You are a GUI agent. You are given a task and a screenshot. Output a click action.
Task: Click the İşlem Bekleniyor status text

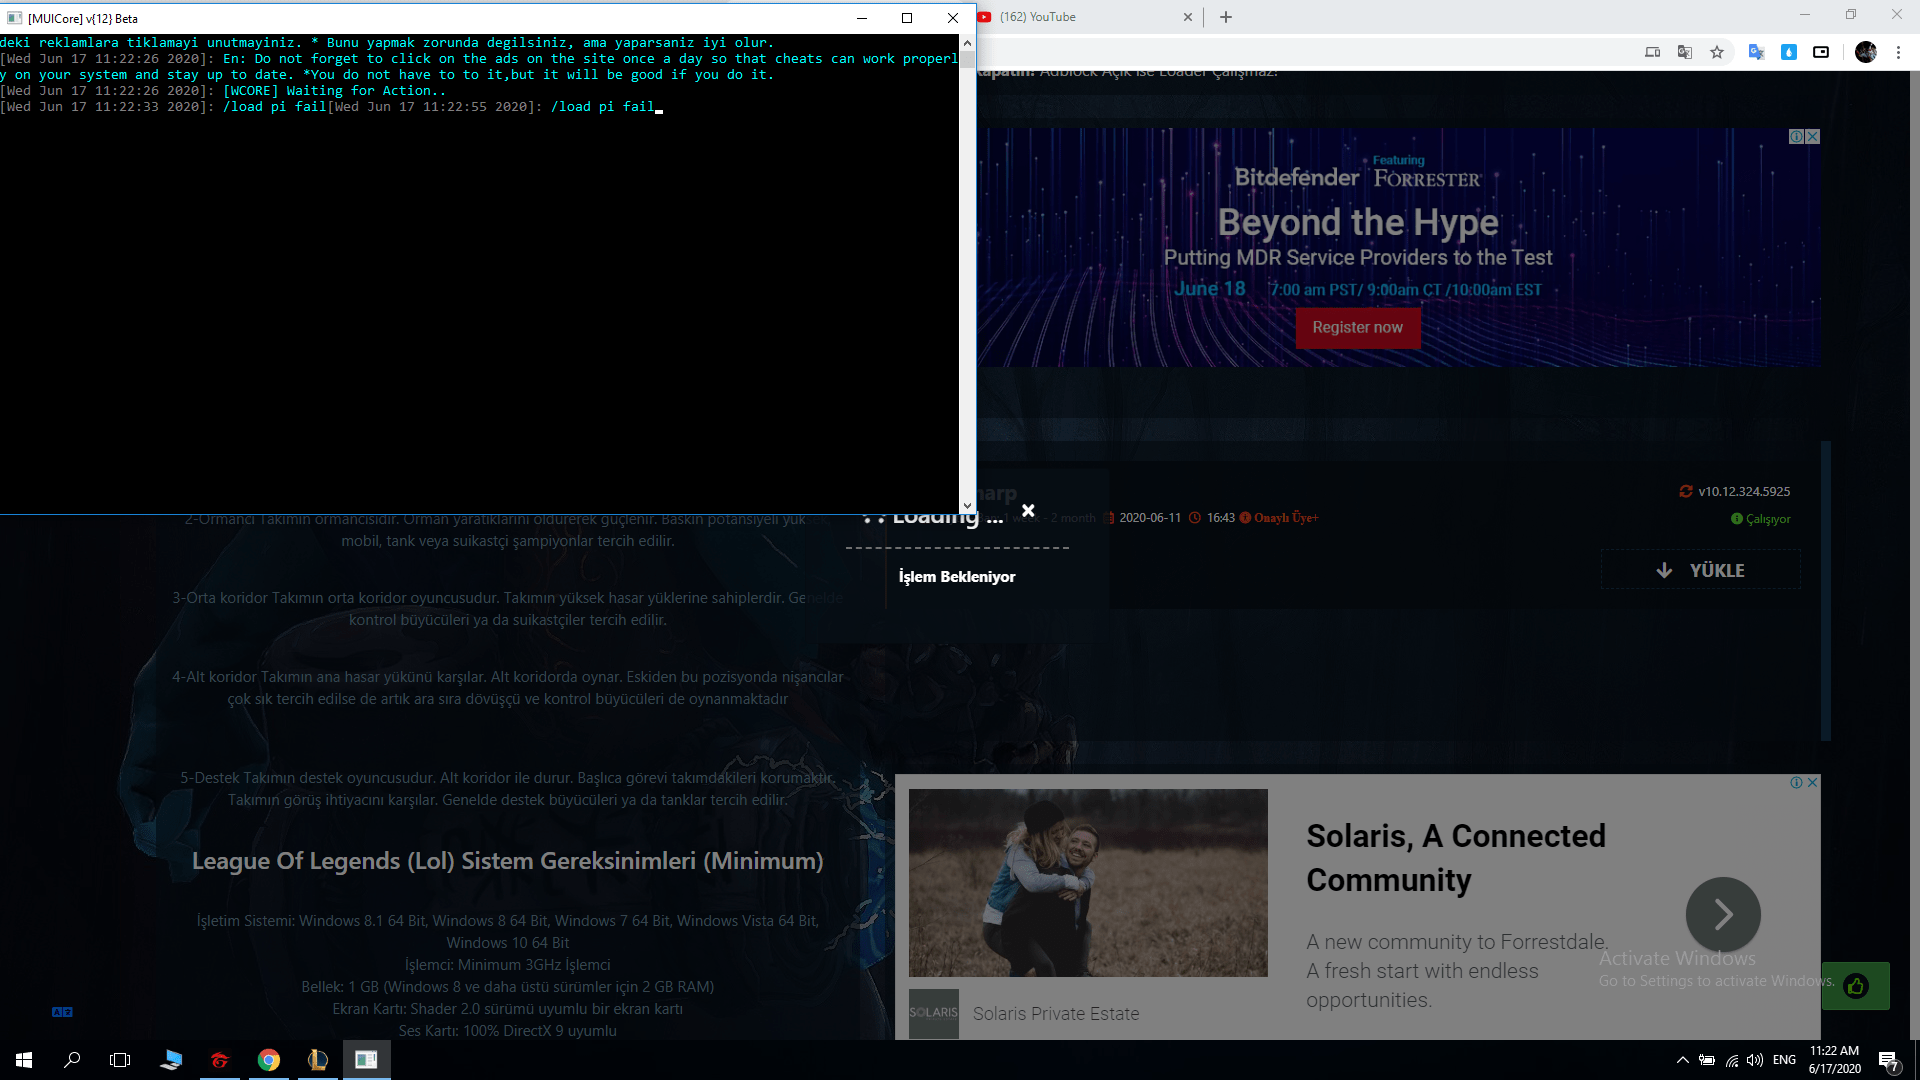956,577
